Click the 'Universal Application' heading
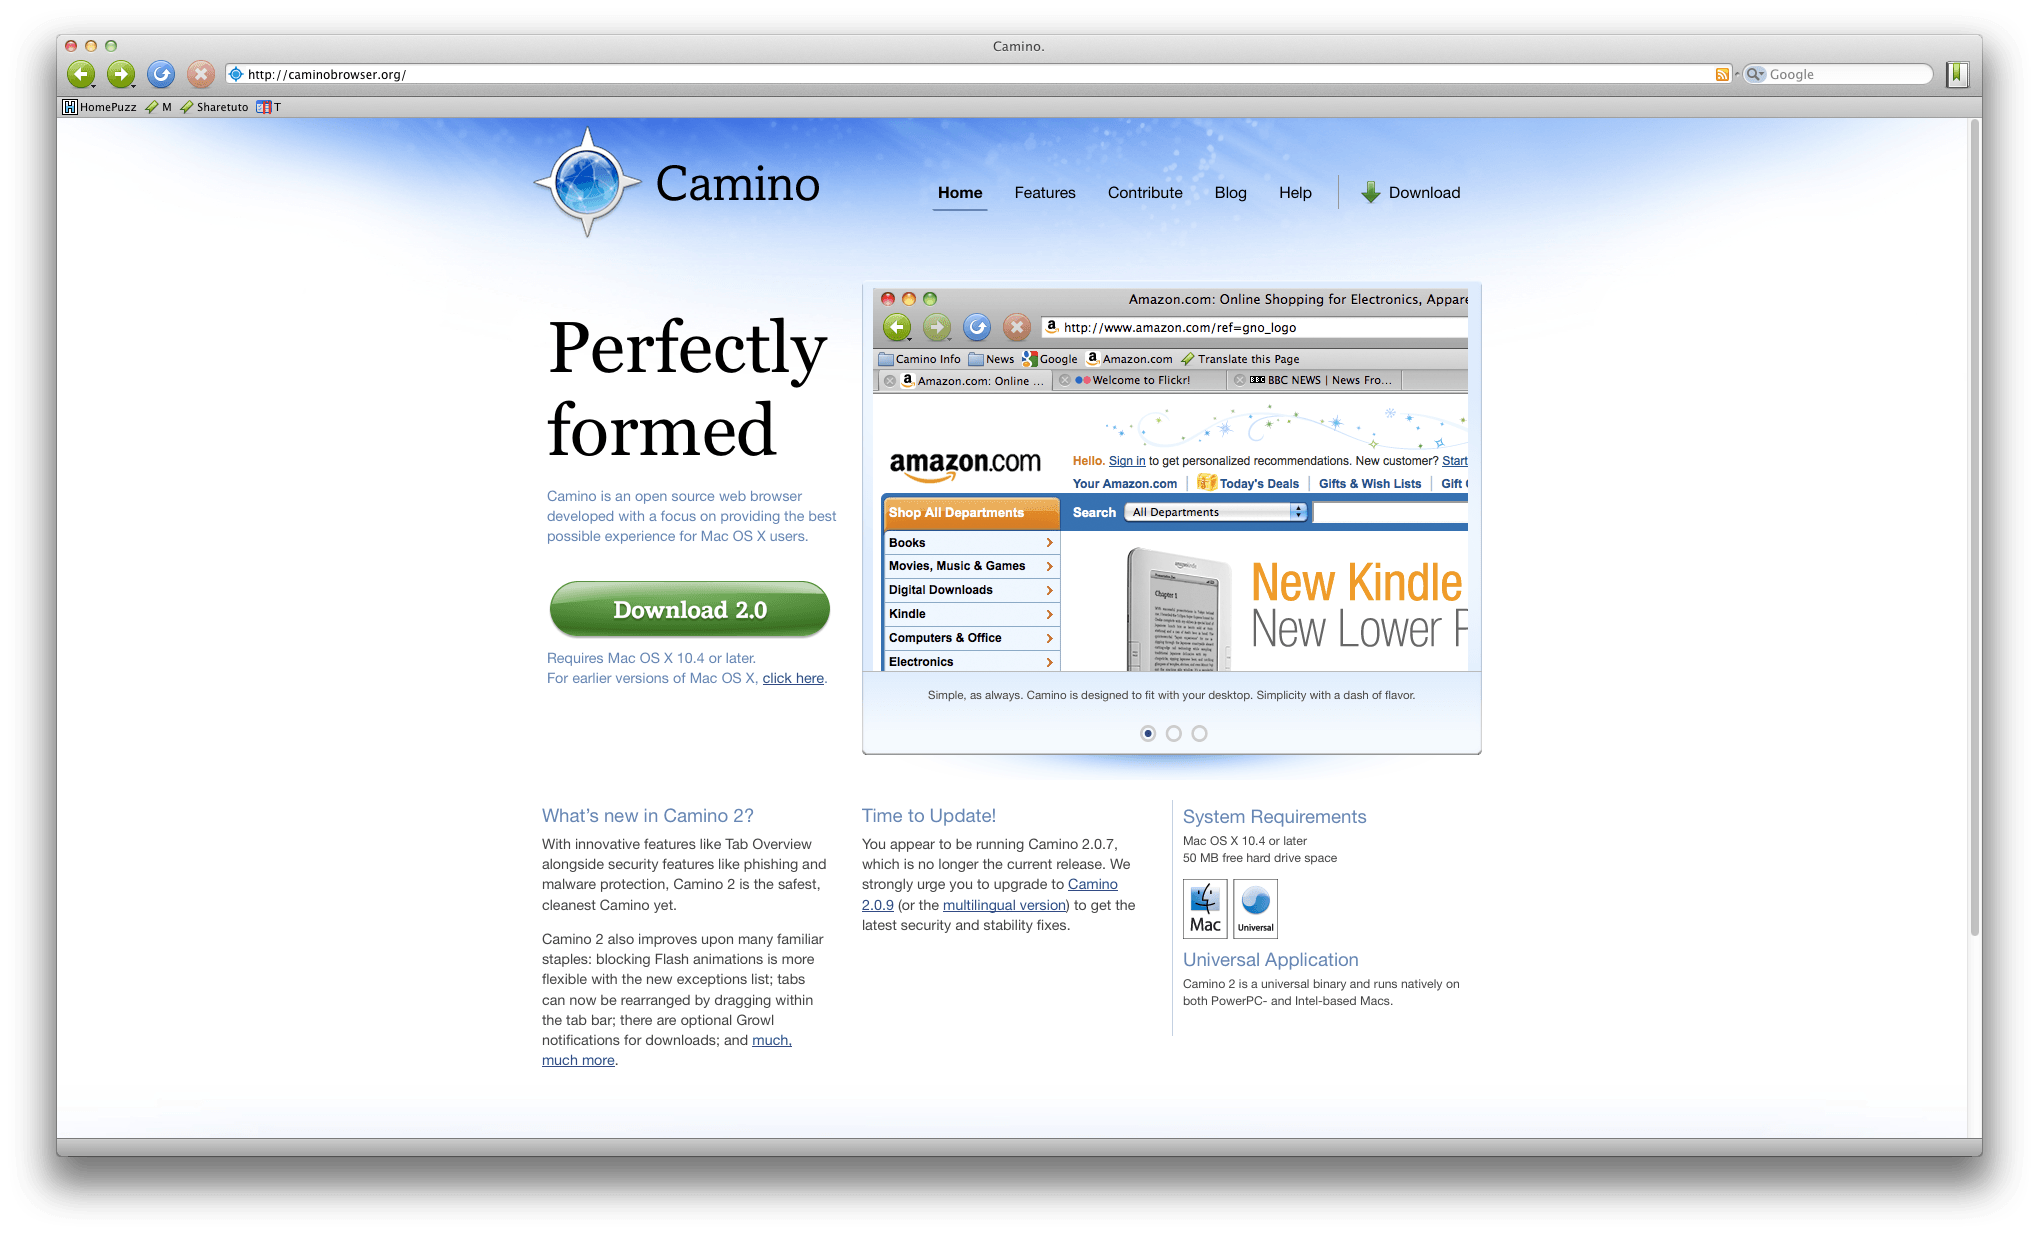Screen dimensions: 2039x1235 (1270, 960)
